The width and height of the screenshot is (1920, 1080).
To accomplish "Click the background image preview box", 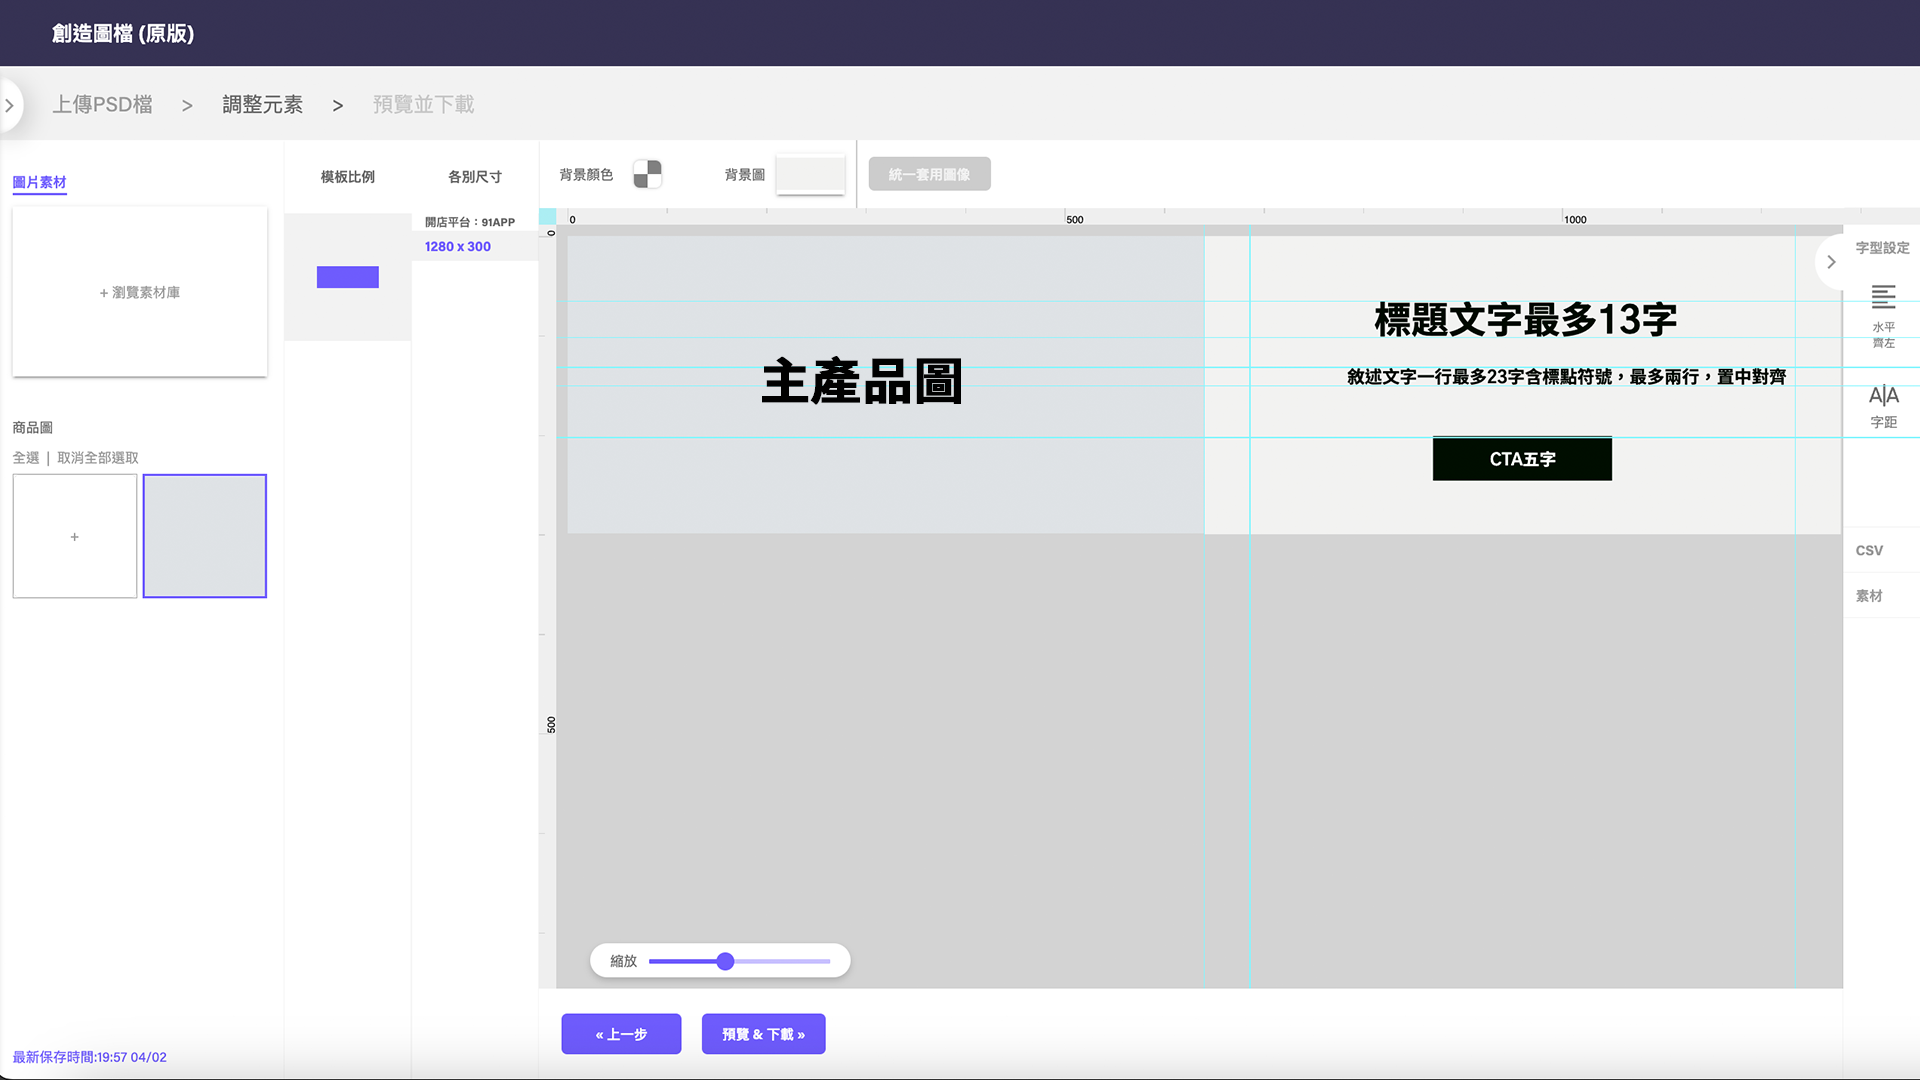I will [x=810, y=174].
